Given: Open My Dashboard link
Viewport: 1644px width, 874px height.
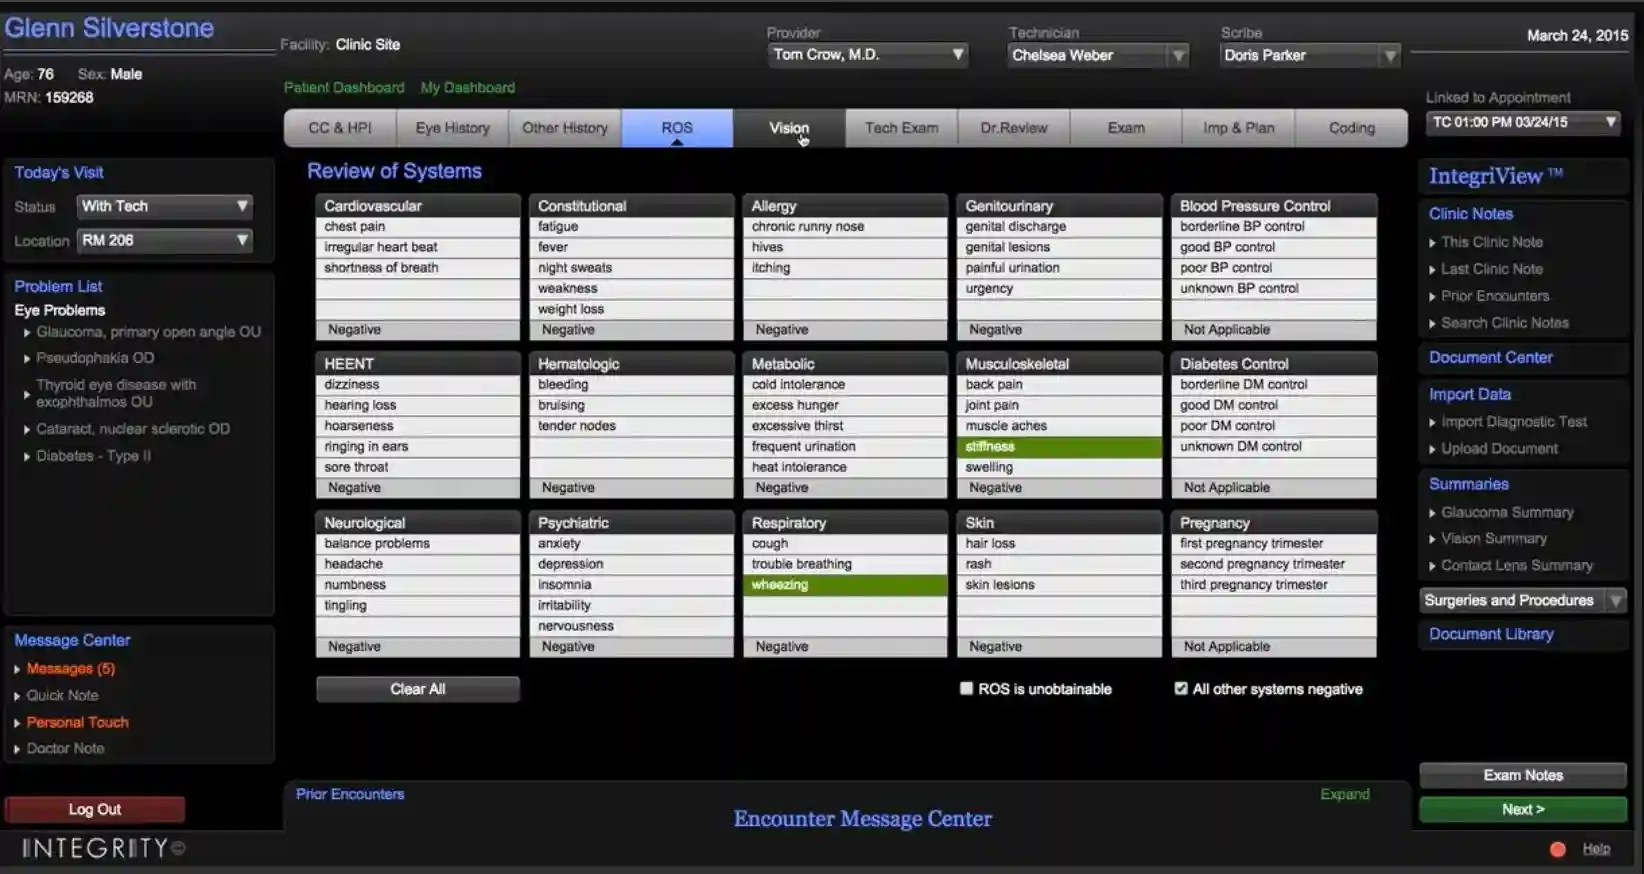Looking at the screenshot, I should click(x=468, y=88).
